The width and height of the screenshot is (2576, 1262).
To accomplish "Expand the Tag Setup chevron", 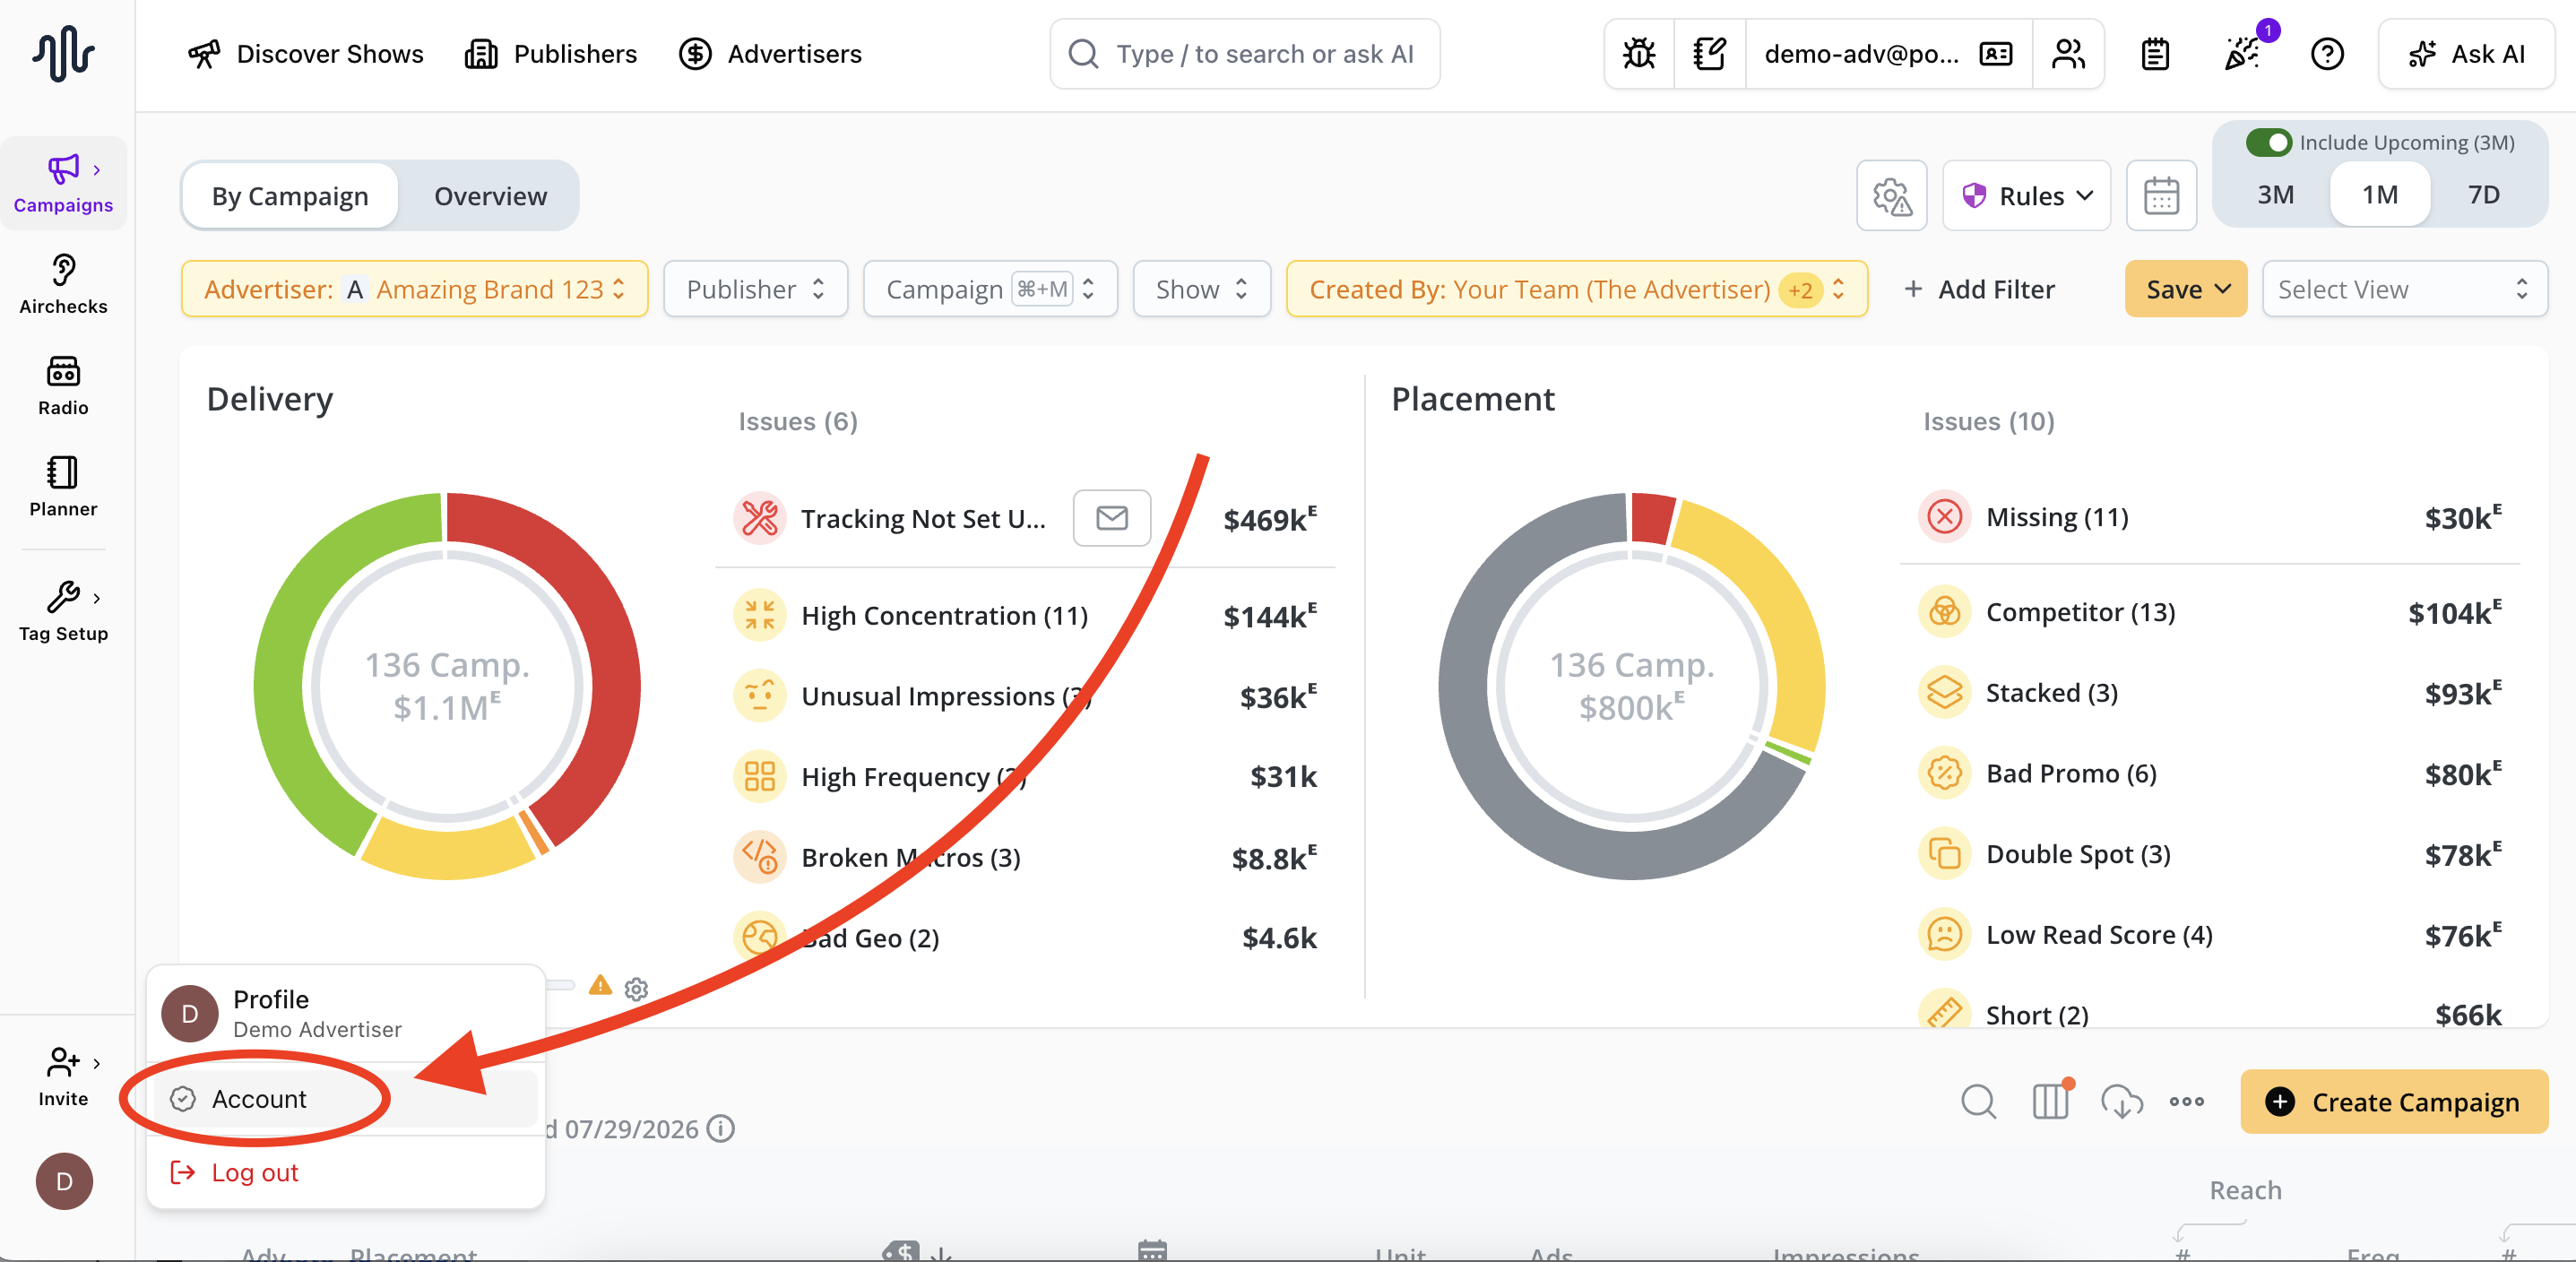I will [x=96, y=598].
